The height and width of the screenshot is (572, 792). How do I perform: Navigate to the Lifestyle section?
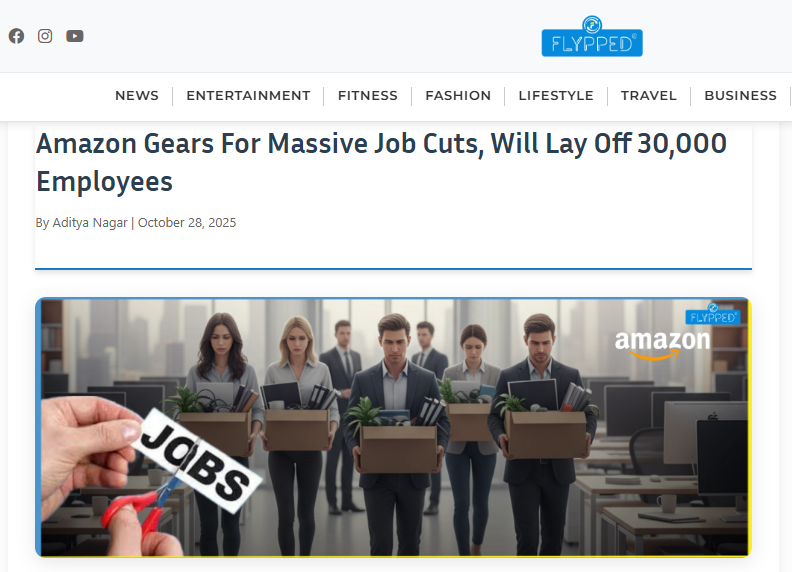[556, 96]
